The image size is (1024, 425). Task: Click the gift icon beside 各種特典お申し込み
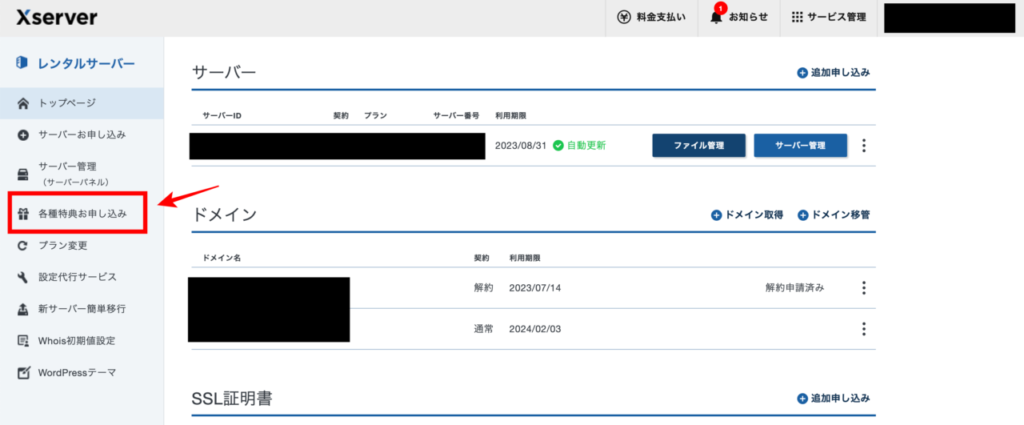[24, 213]
